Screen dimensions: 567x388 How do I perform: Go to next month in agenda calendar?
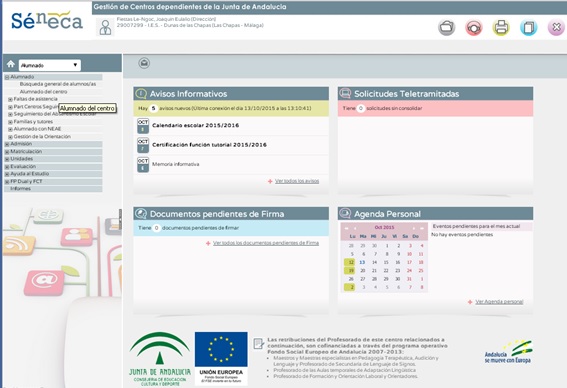414,228
